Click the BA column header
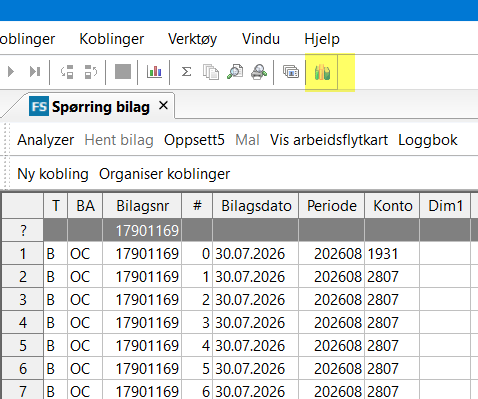The width and height of the screenshot is (478, 399). point(85,206)
